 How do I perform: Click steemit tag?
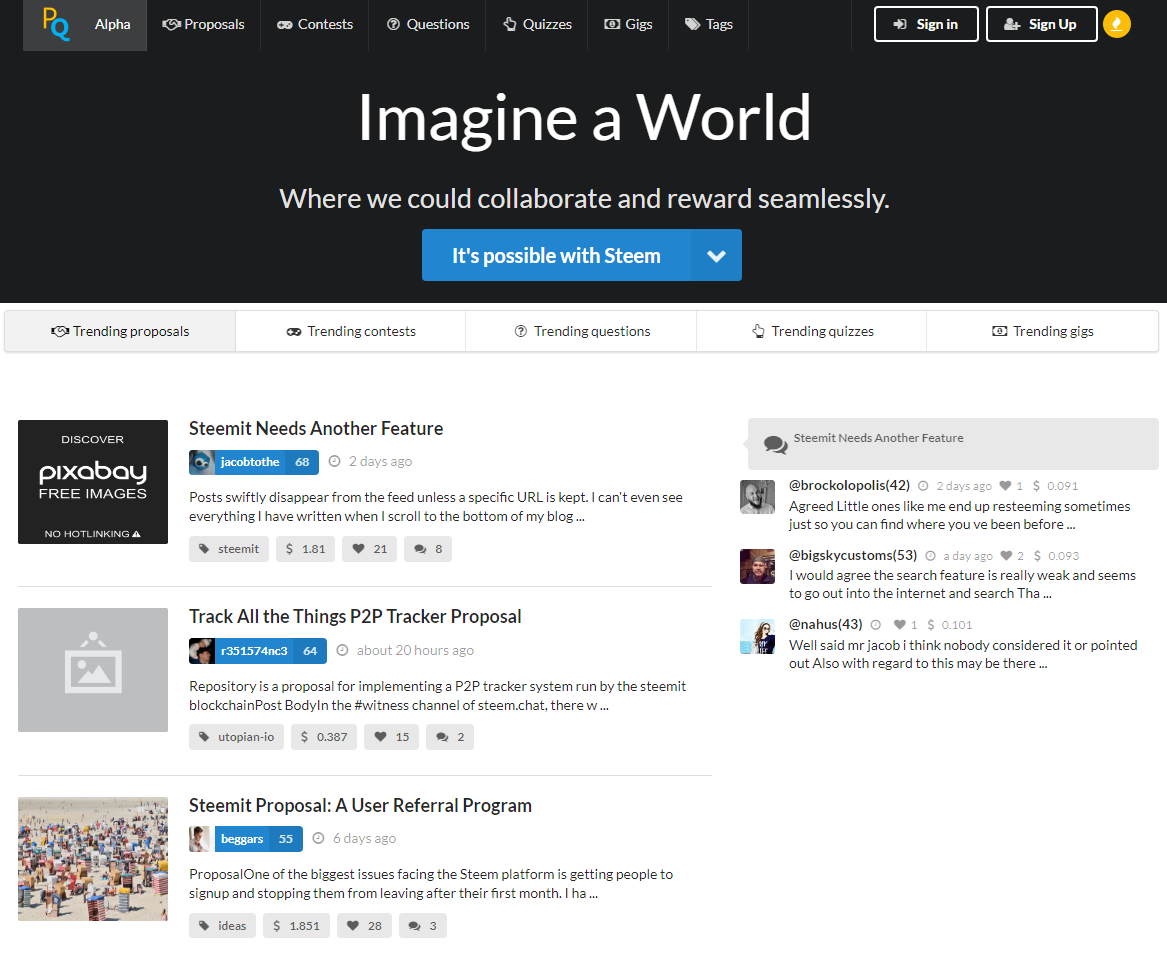point(228,549)
